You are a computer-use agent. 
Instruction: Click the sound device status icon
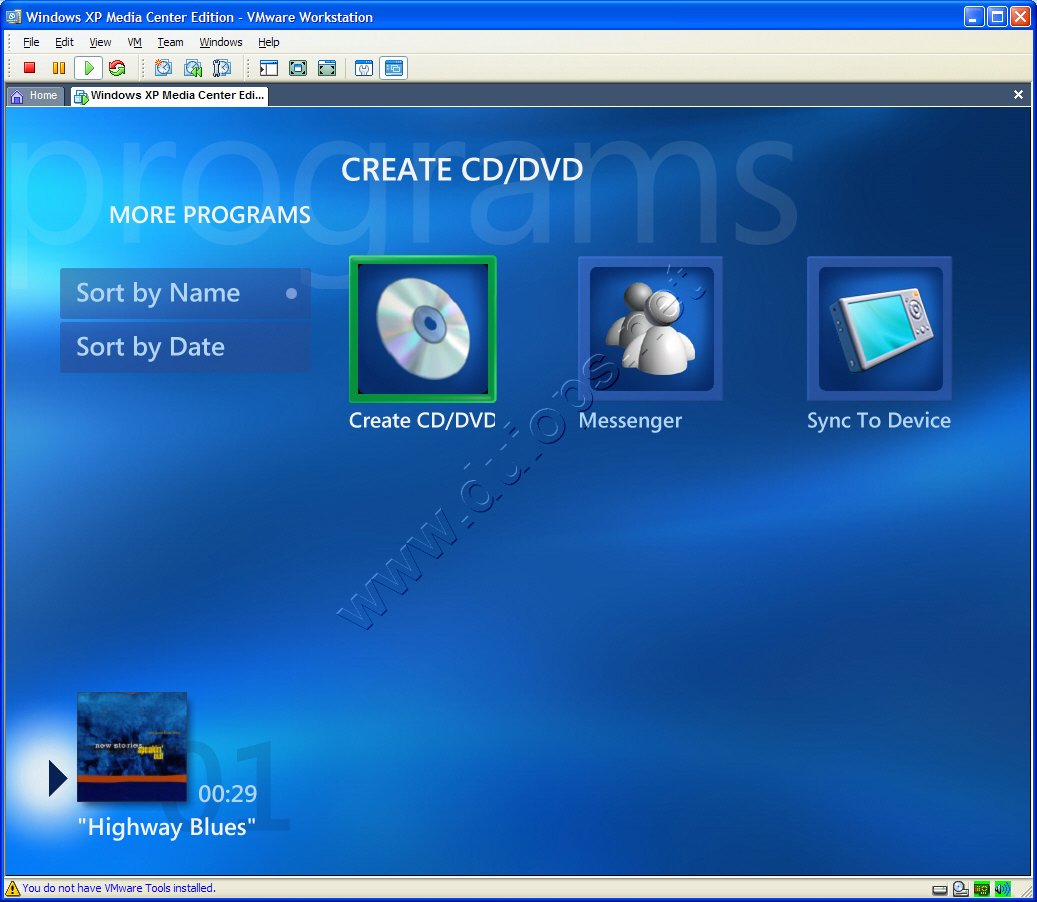pos(1002,888)
